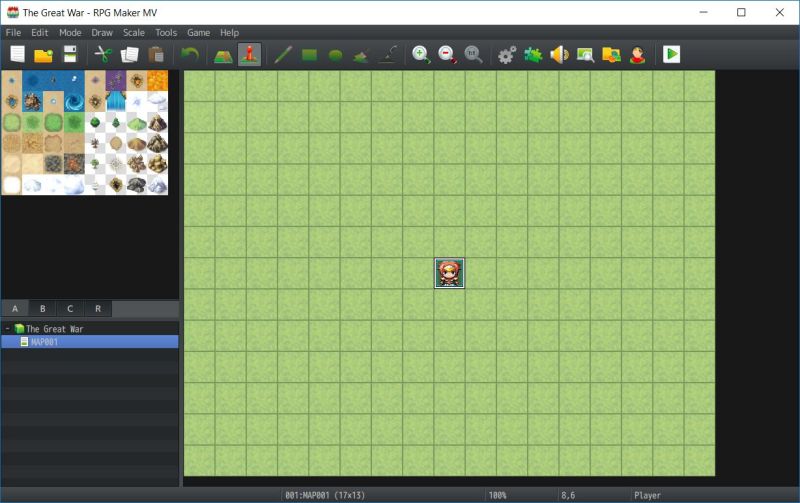Select the Pencil drawing tool
Viewport: 800px width, 503px height.
click(x=283, y=54)
